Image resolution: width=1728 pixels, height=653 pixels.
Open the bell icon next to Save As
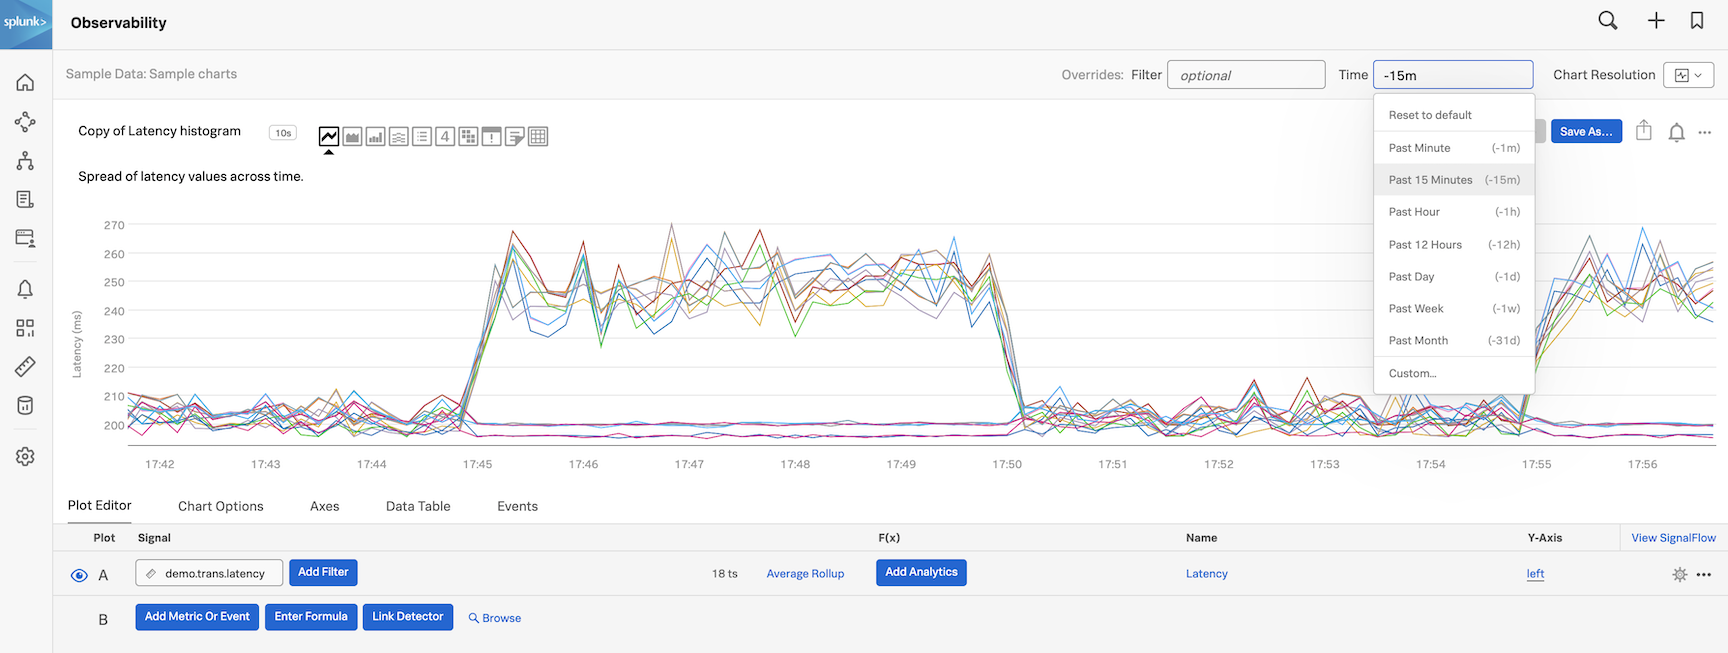pyautogui.click(x=1676, y=132)
